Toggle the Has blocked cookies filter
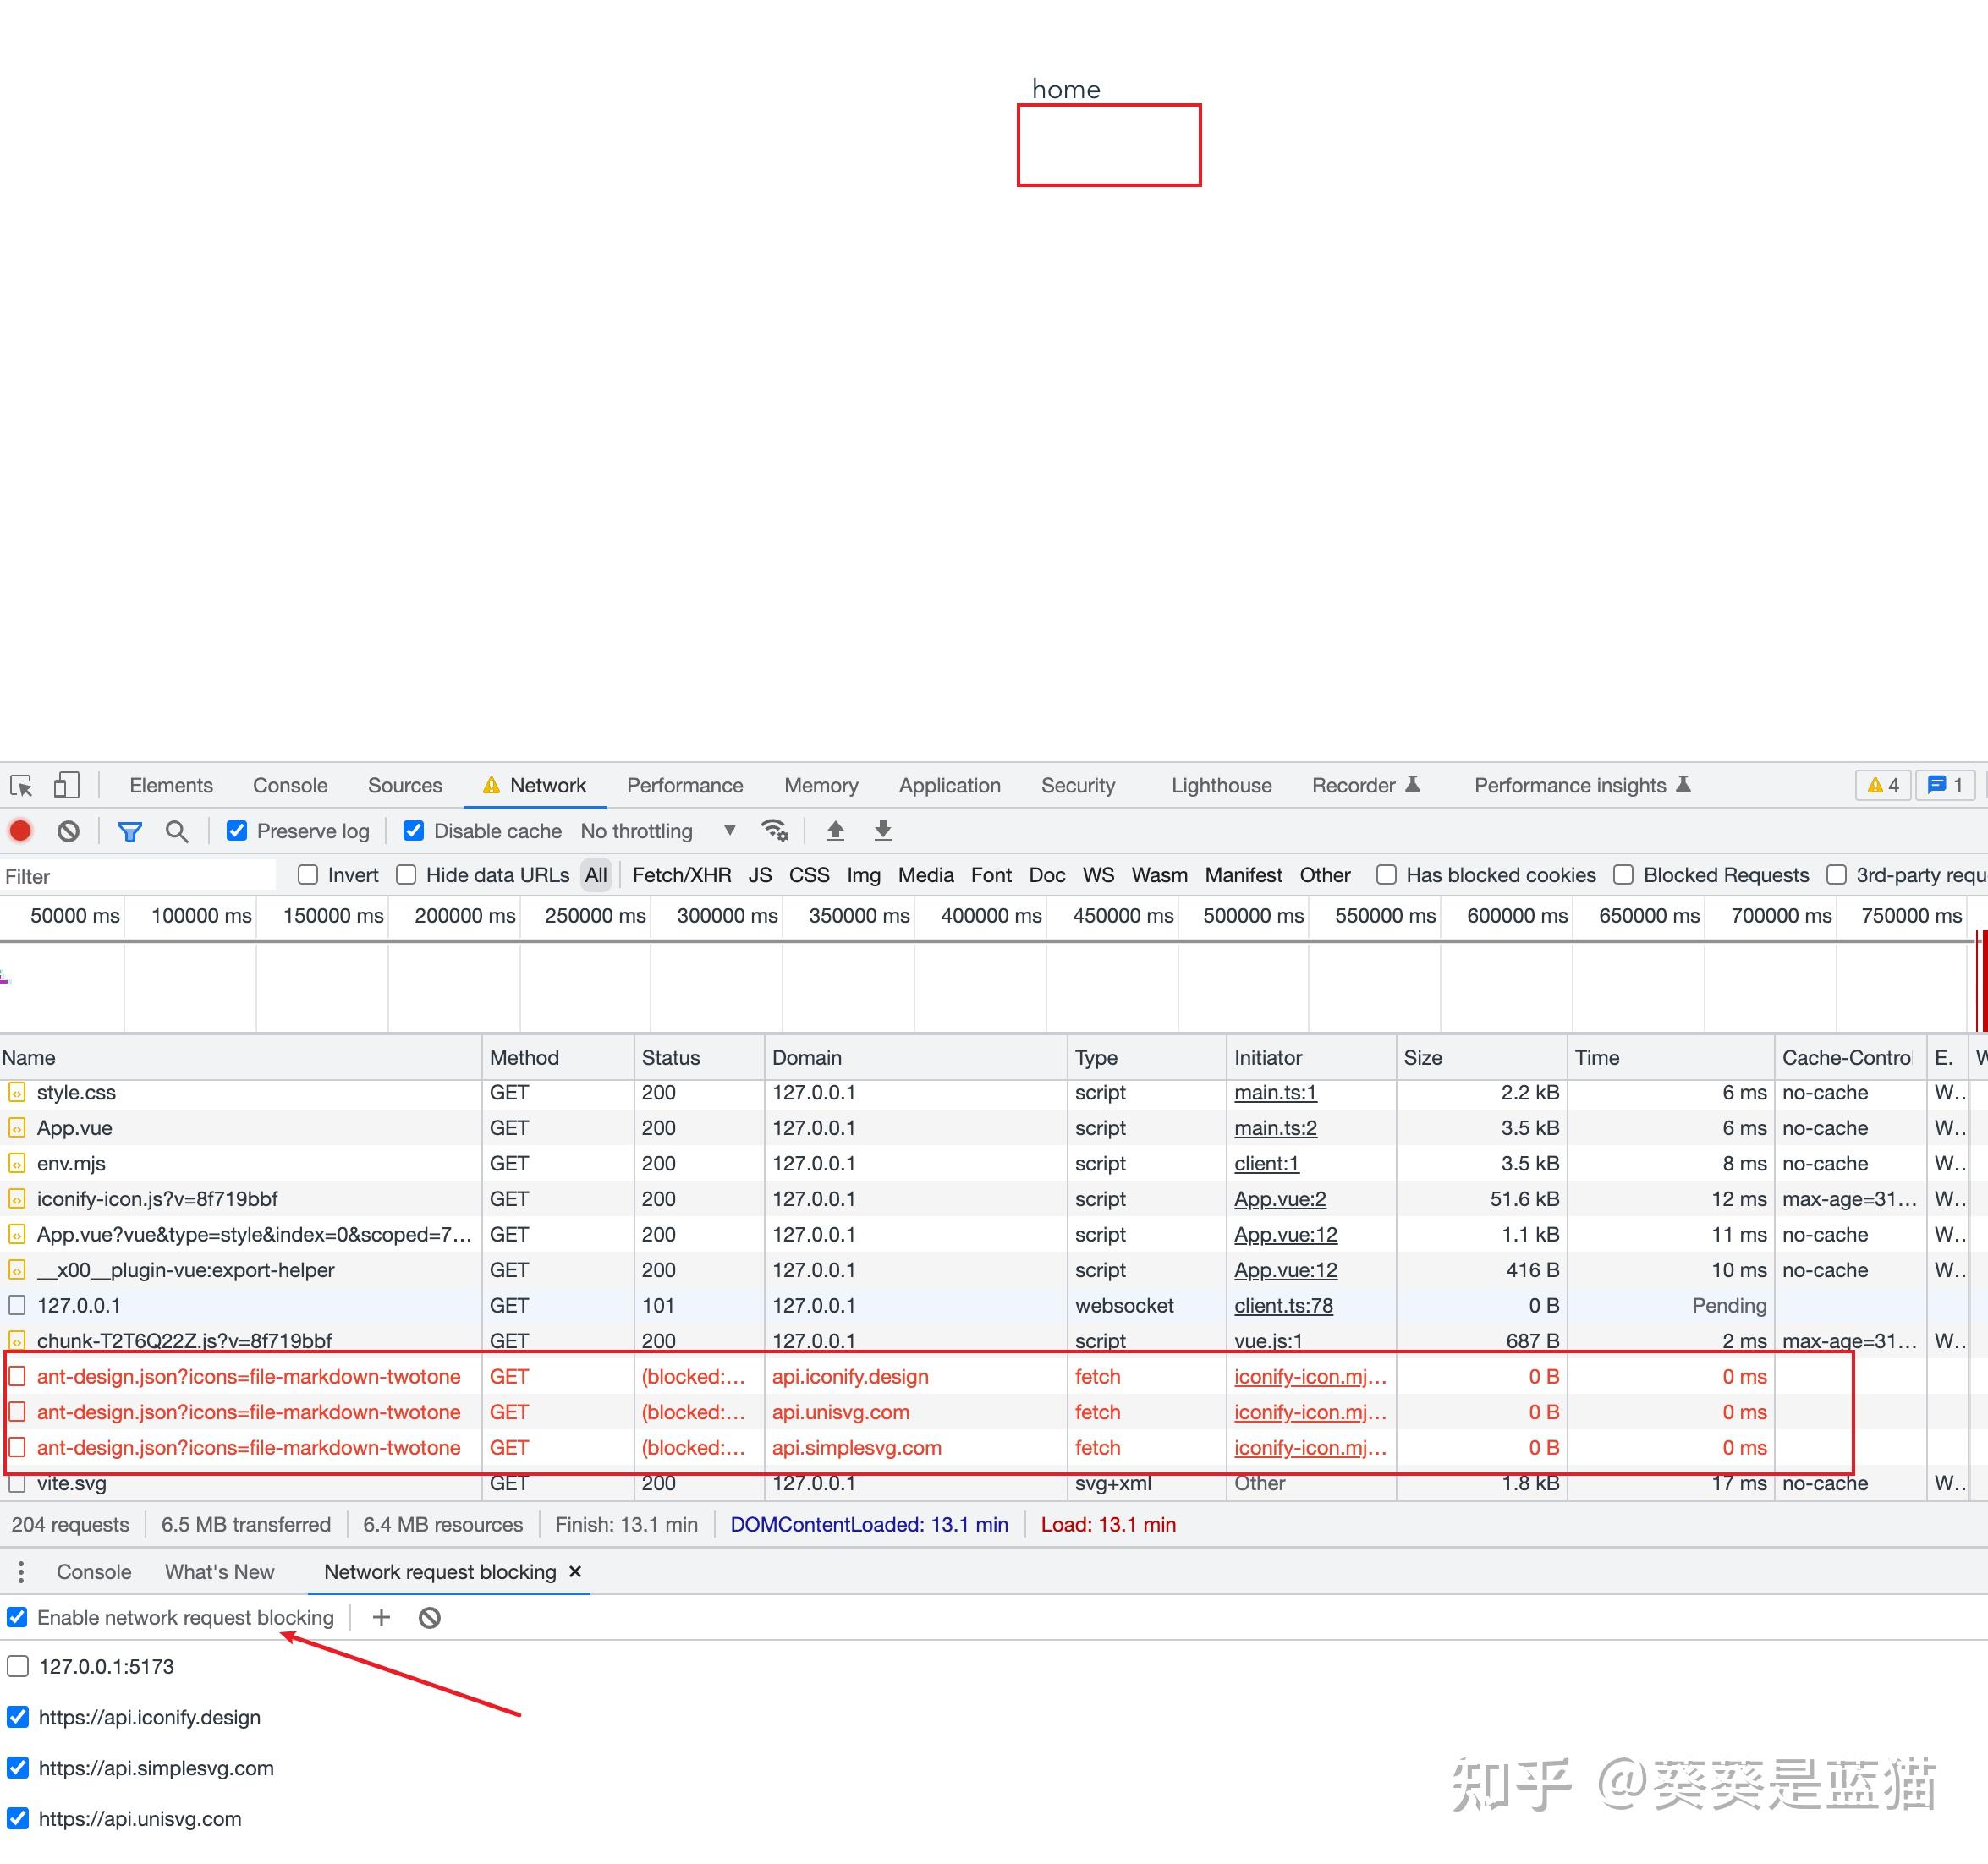 point(1386,875)
